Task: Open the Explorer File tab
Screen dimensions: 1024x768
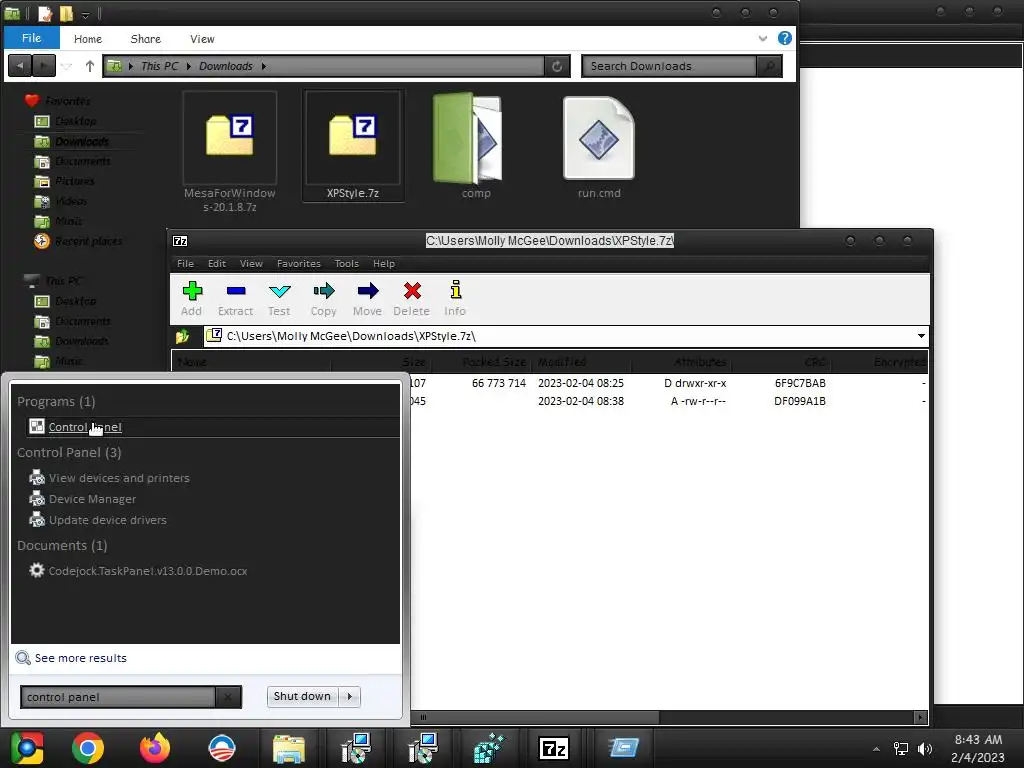Action: [x=31, y=38]
